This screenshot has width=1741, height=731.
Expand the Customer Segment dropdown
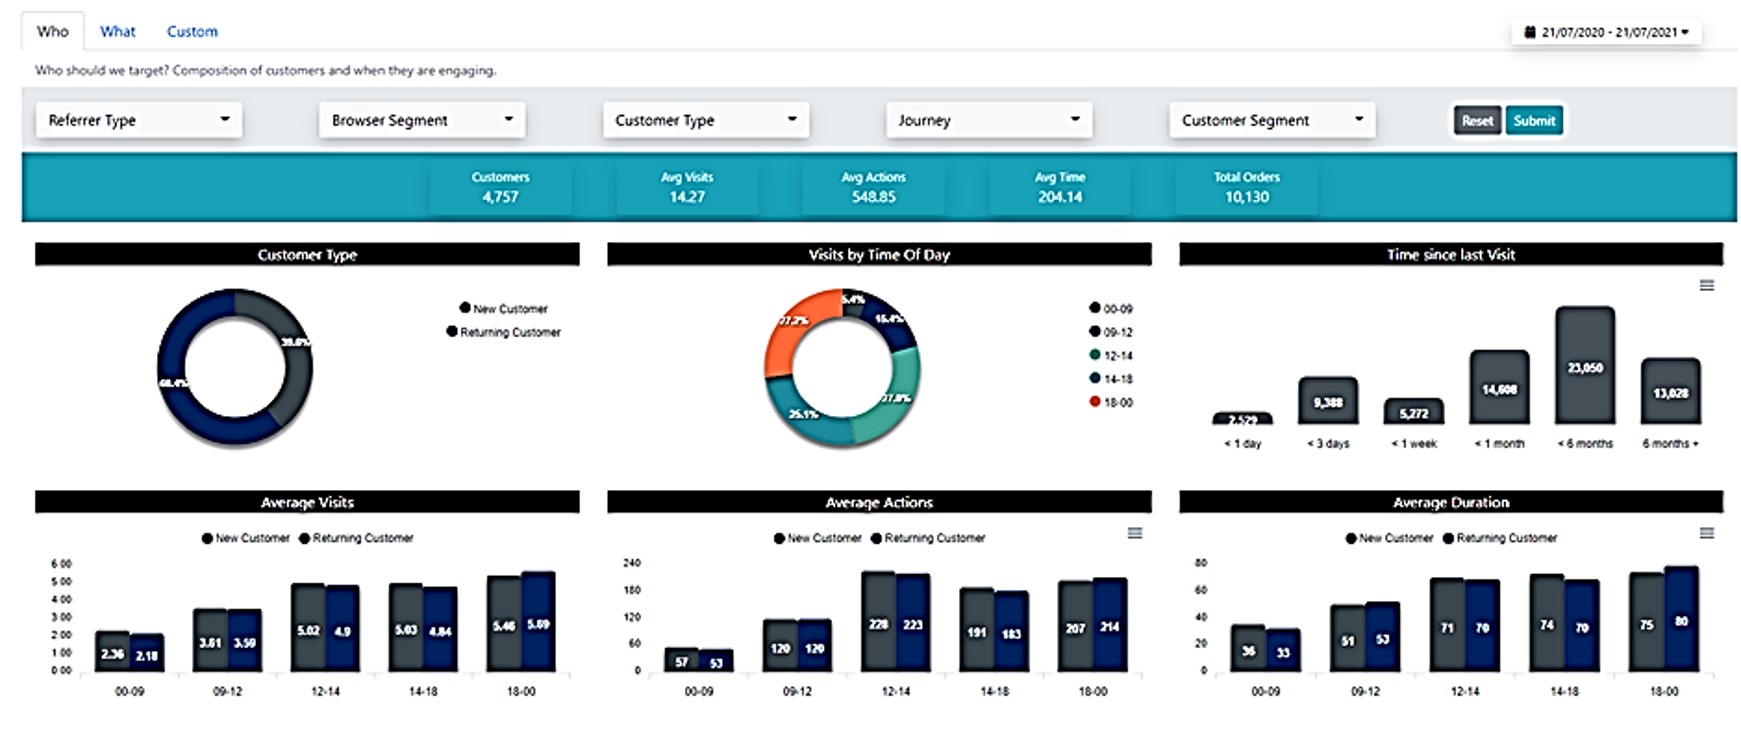pos(1272,120)
